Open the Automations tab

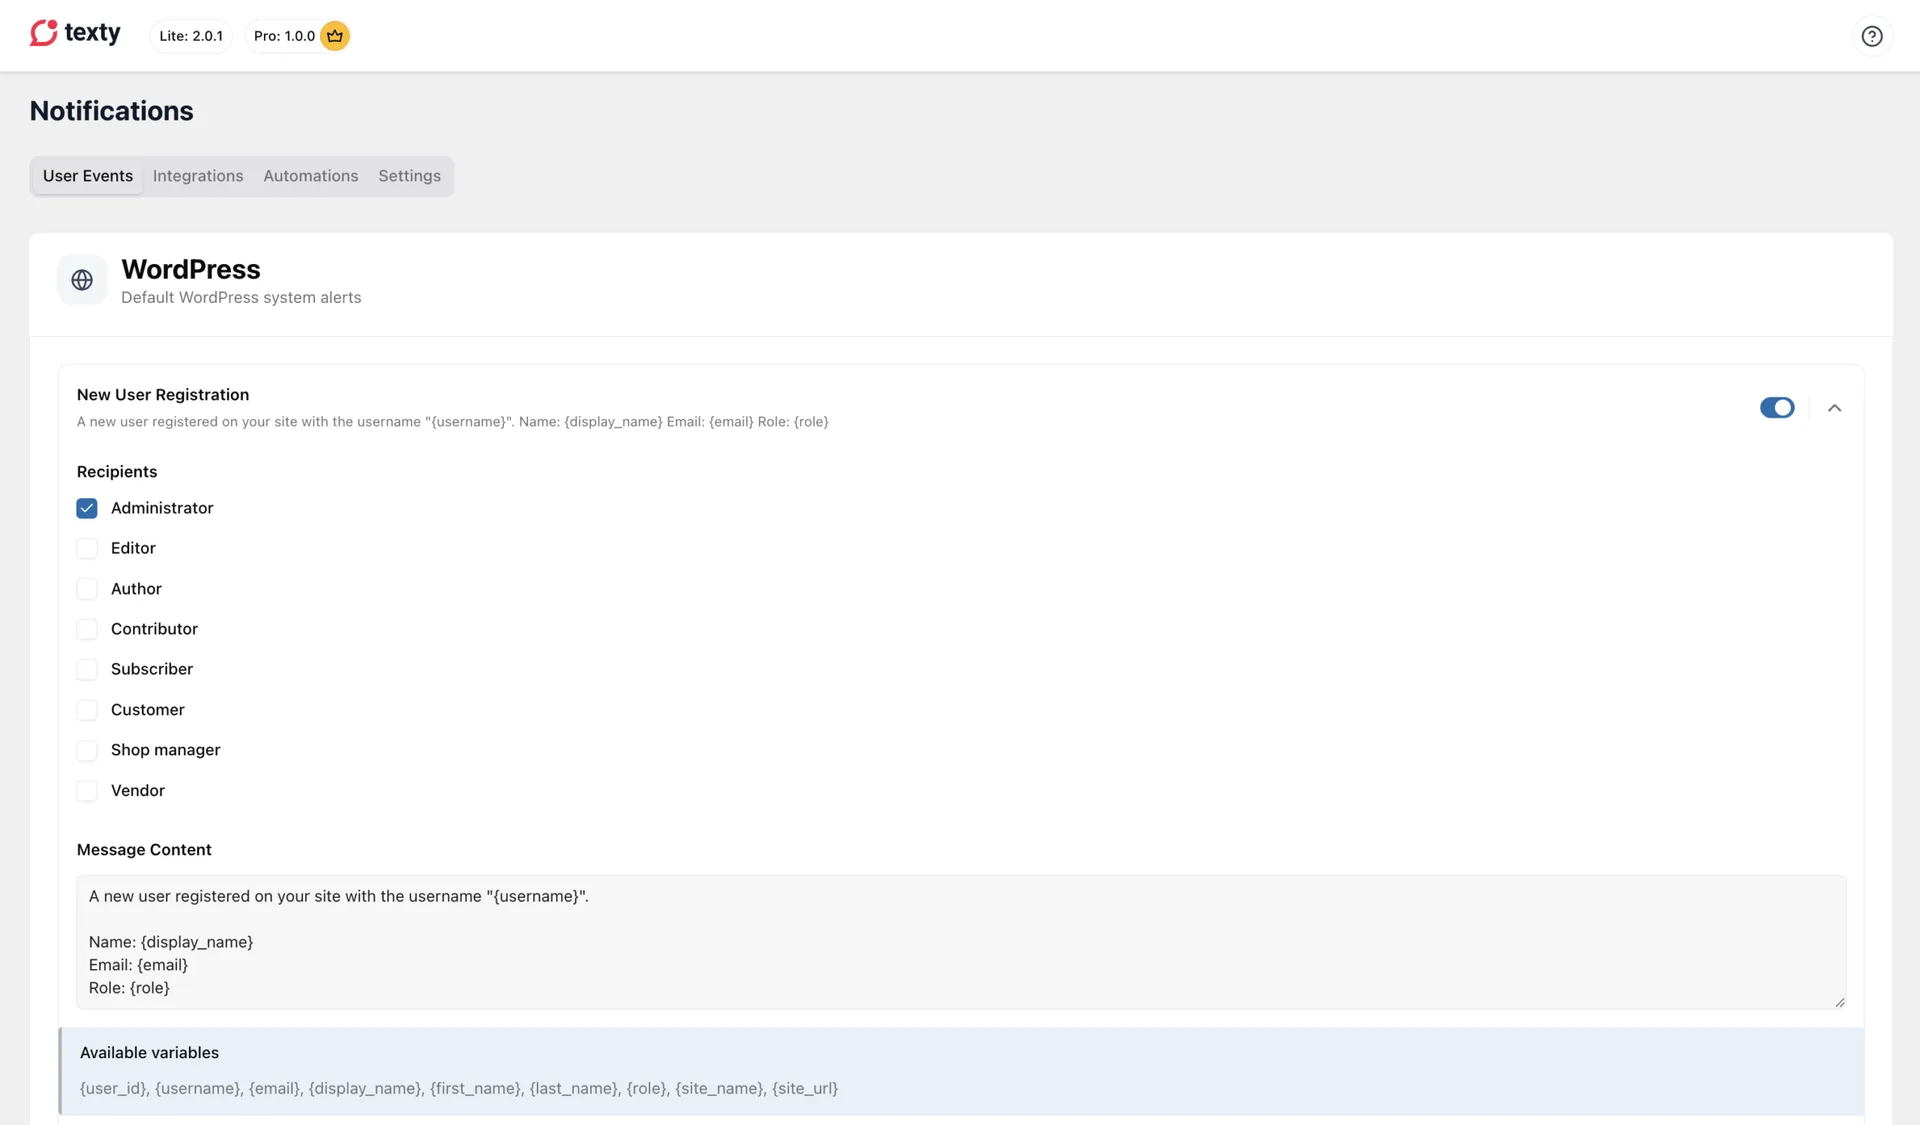(x=310, y=176)
